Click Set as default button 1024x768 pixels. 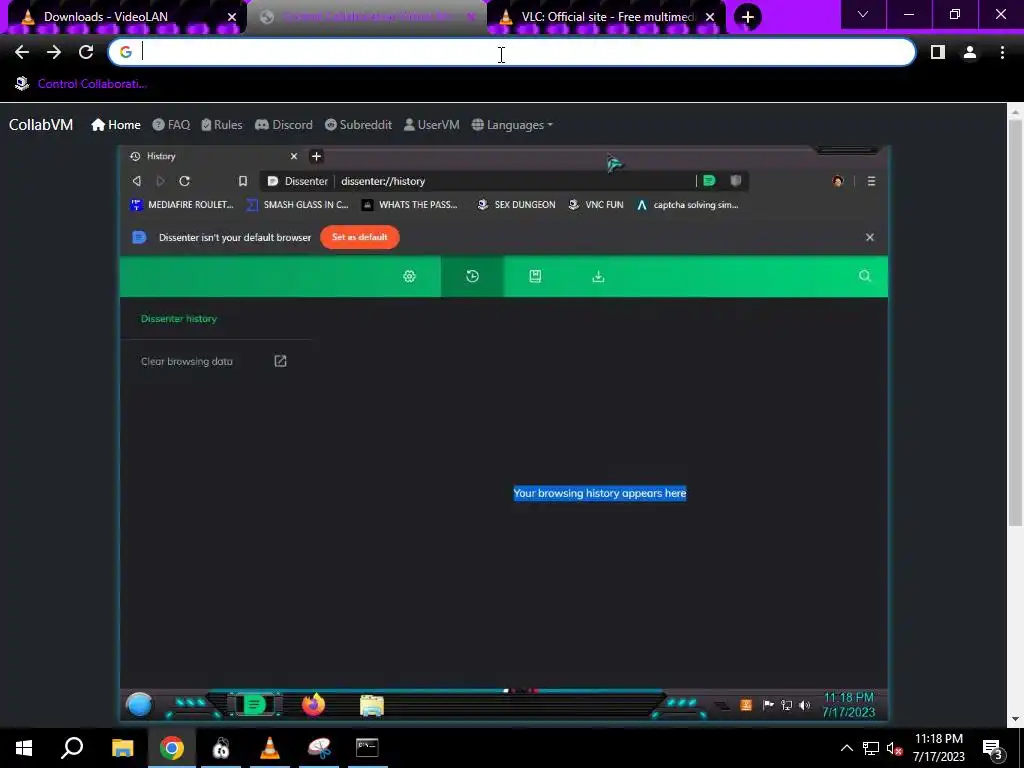click(360, 237)
